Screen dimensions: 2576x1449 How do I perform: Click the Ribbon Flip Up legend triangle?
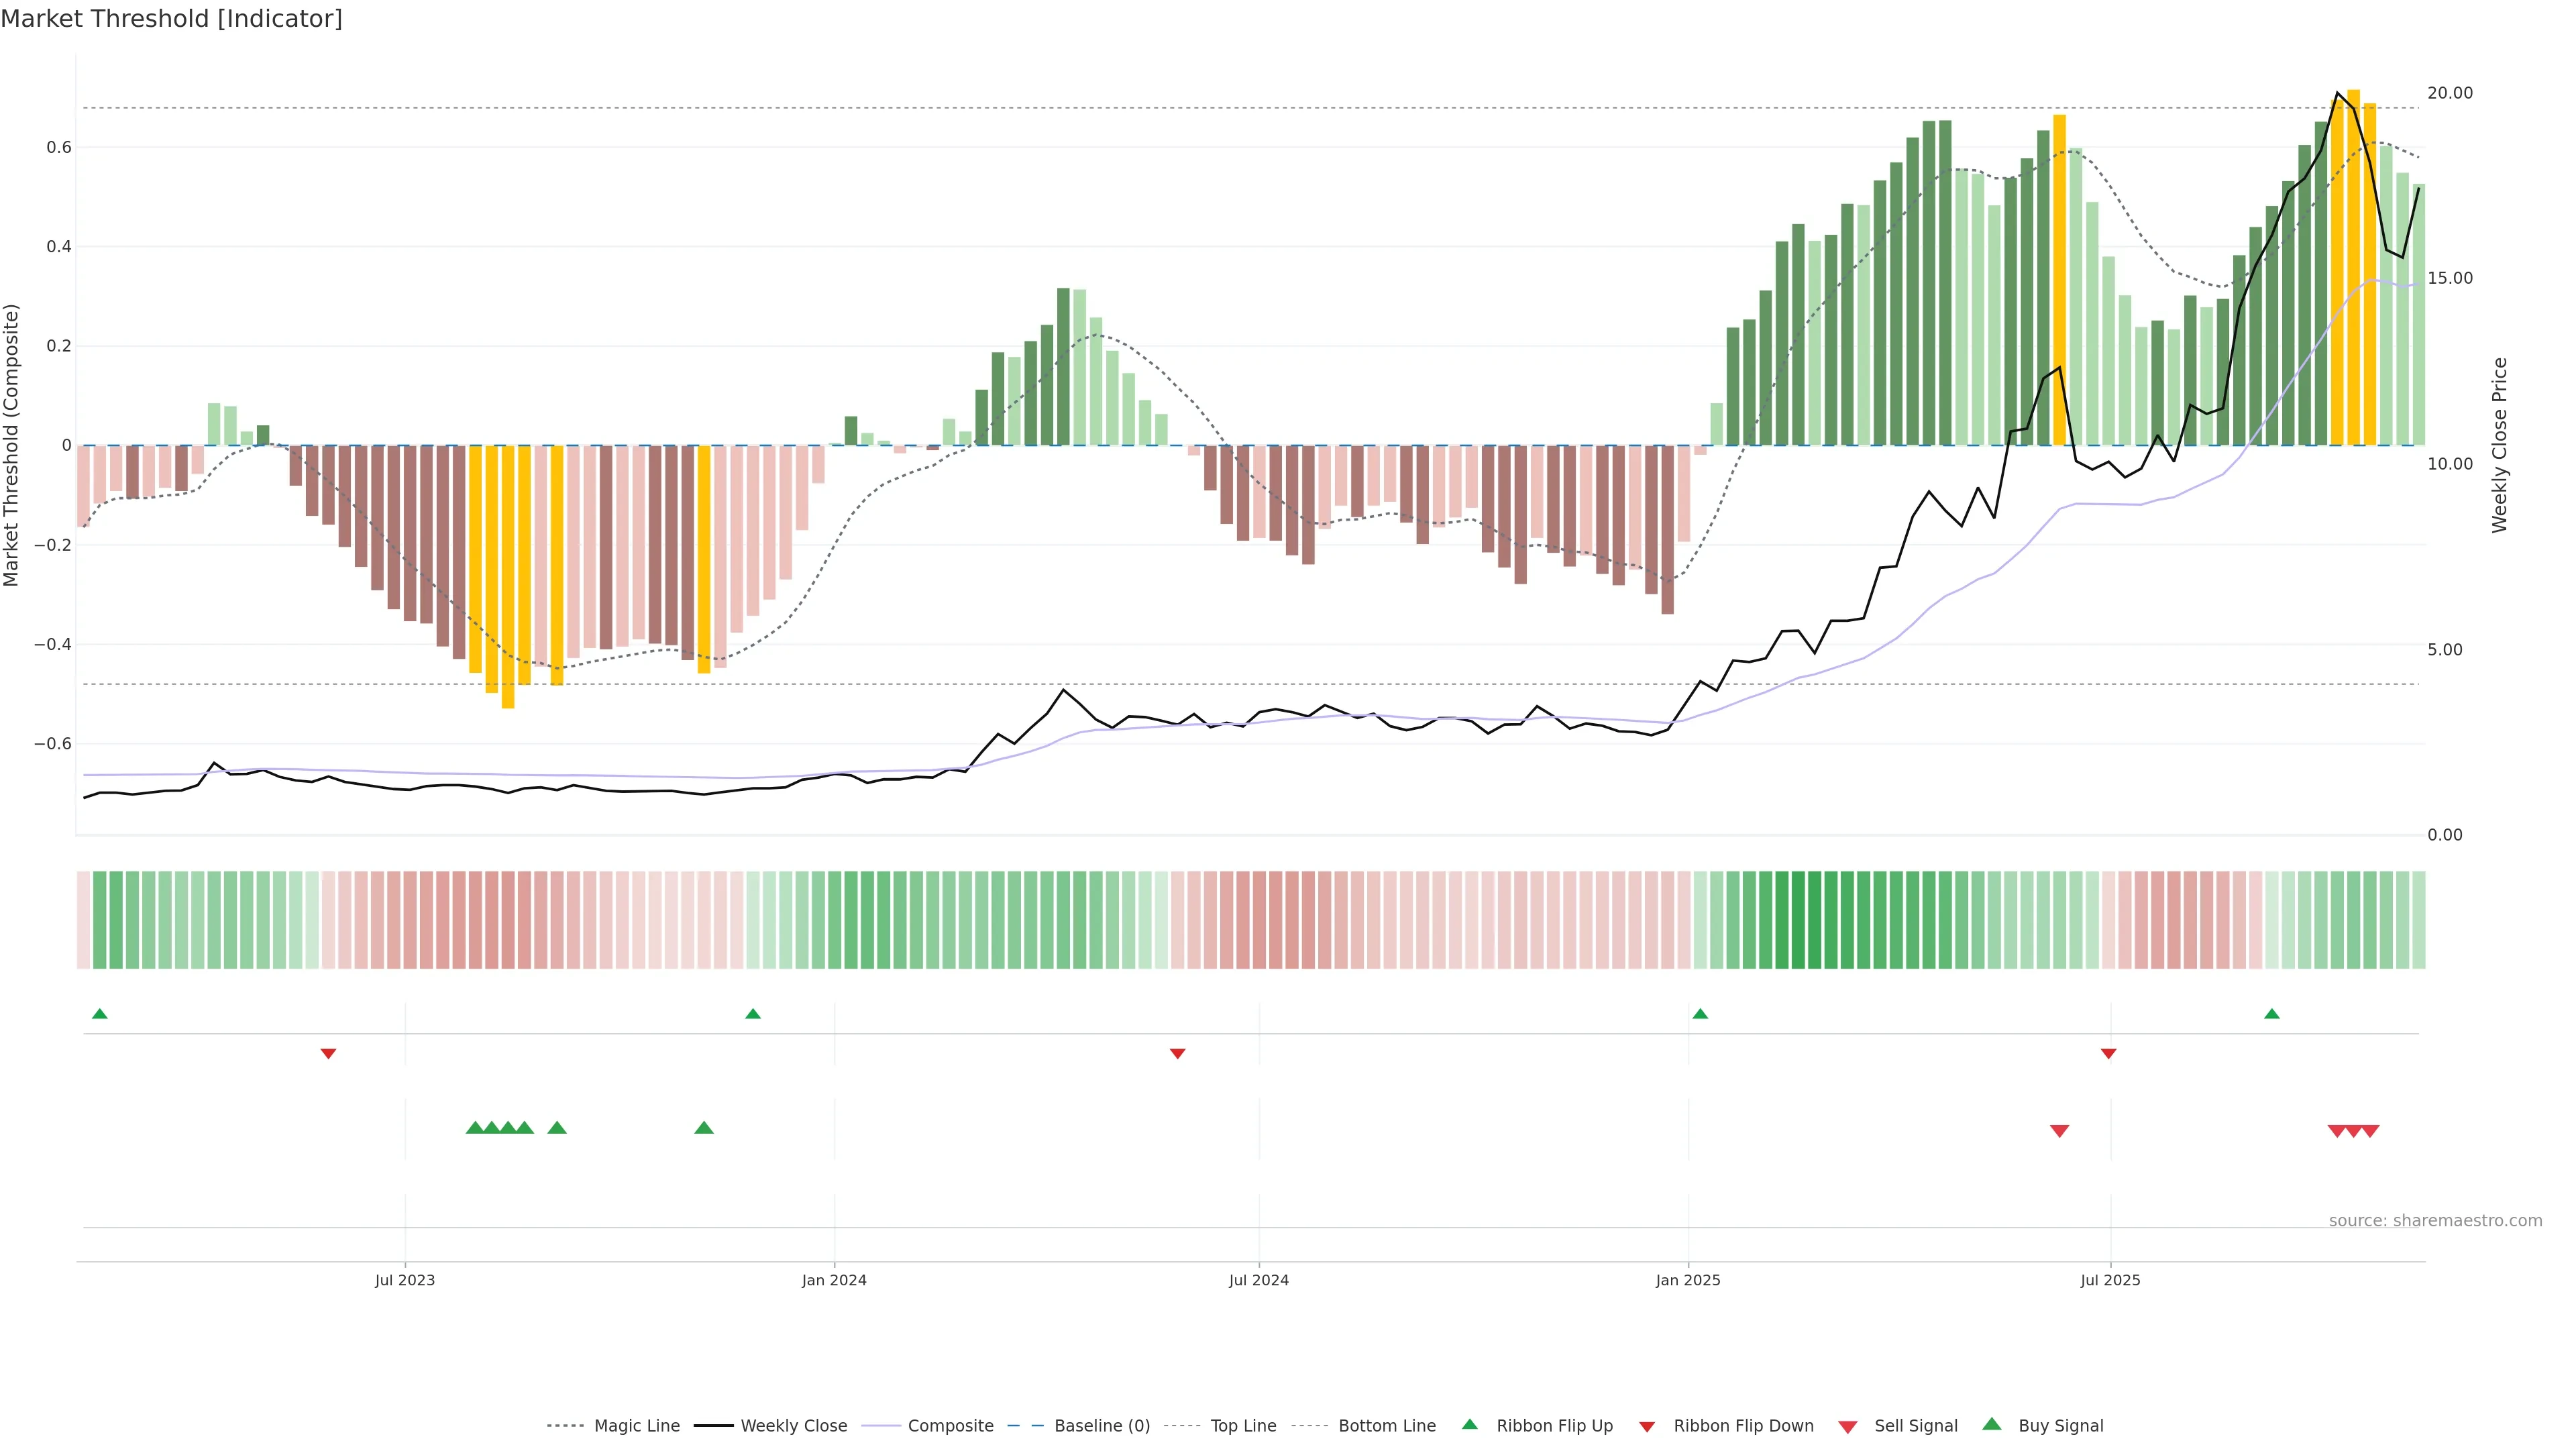[1469, 1424]
